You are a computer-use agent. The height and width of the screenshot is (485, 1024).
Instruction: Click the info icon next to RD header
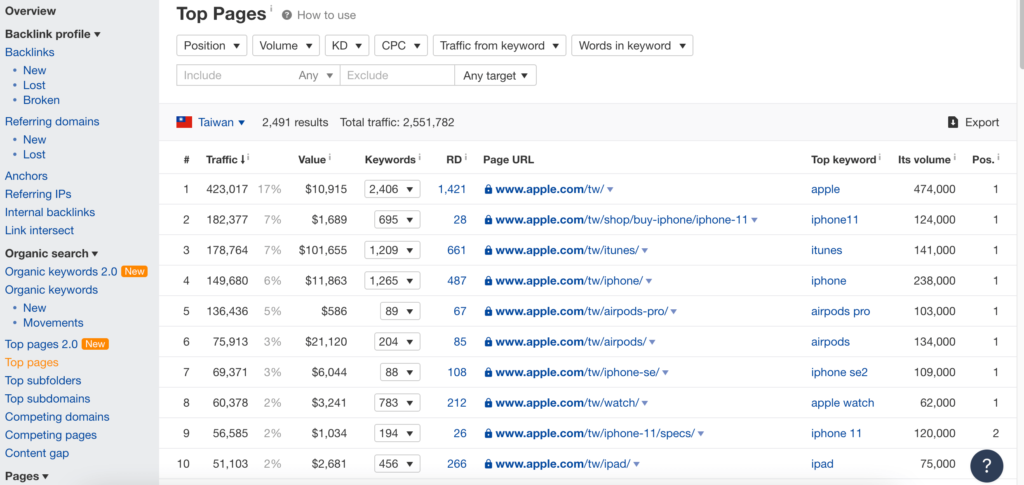[x=466, y=157]
